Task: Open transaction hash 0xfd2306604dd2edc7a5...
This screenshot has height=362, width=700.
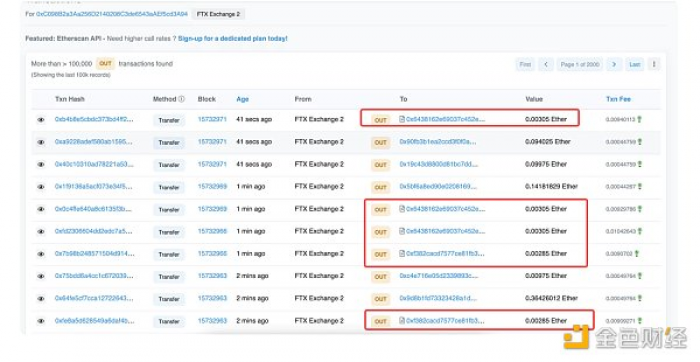Action: click(x=93, y=231)
